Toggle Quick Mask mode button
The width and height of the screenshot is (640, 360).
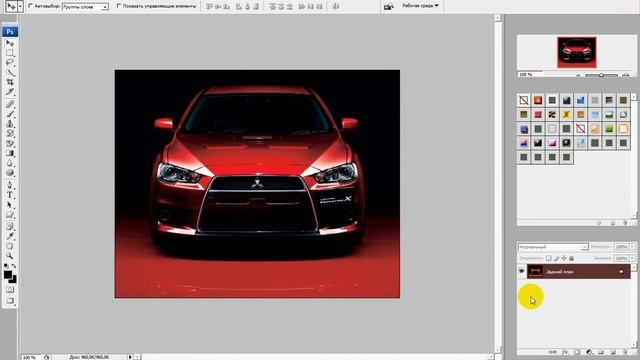10,290
